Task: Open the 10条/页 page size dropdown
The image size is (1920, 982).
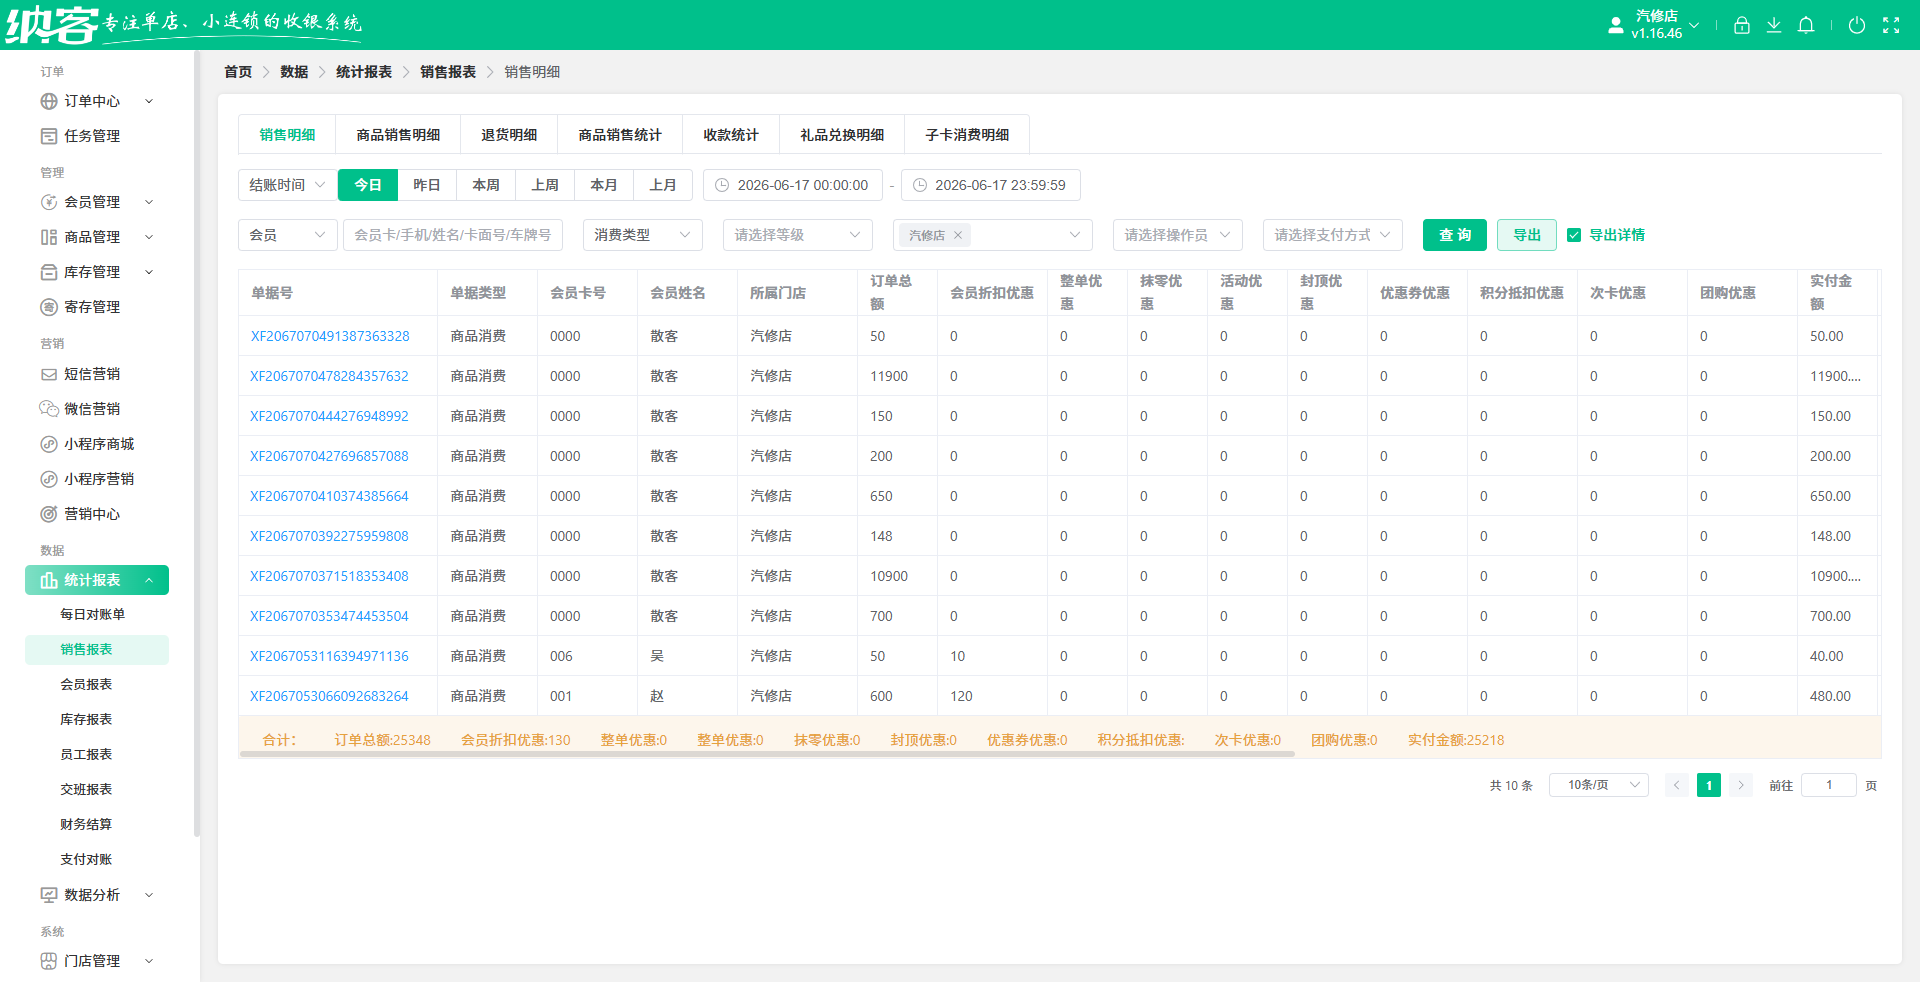Action: coord(1599,785)
